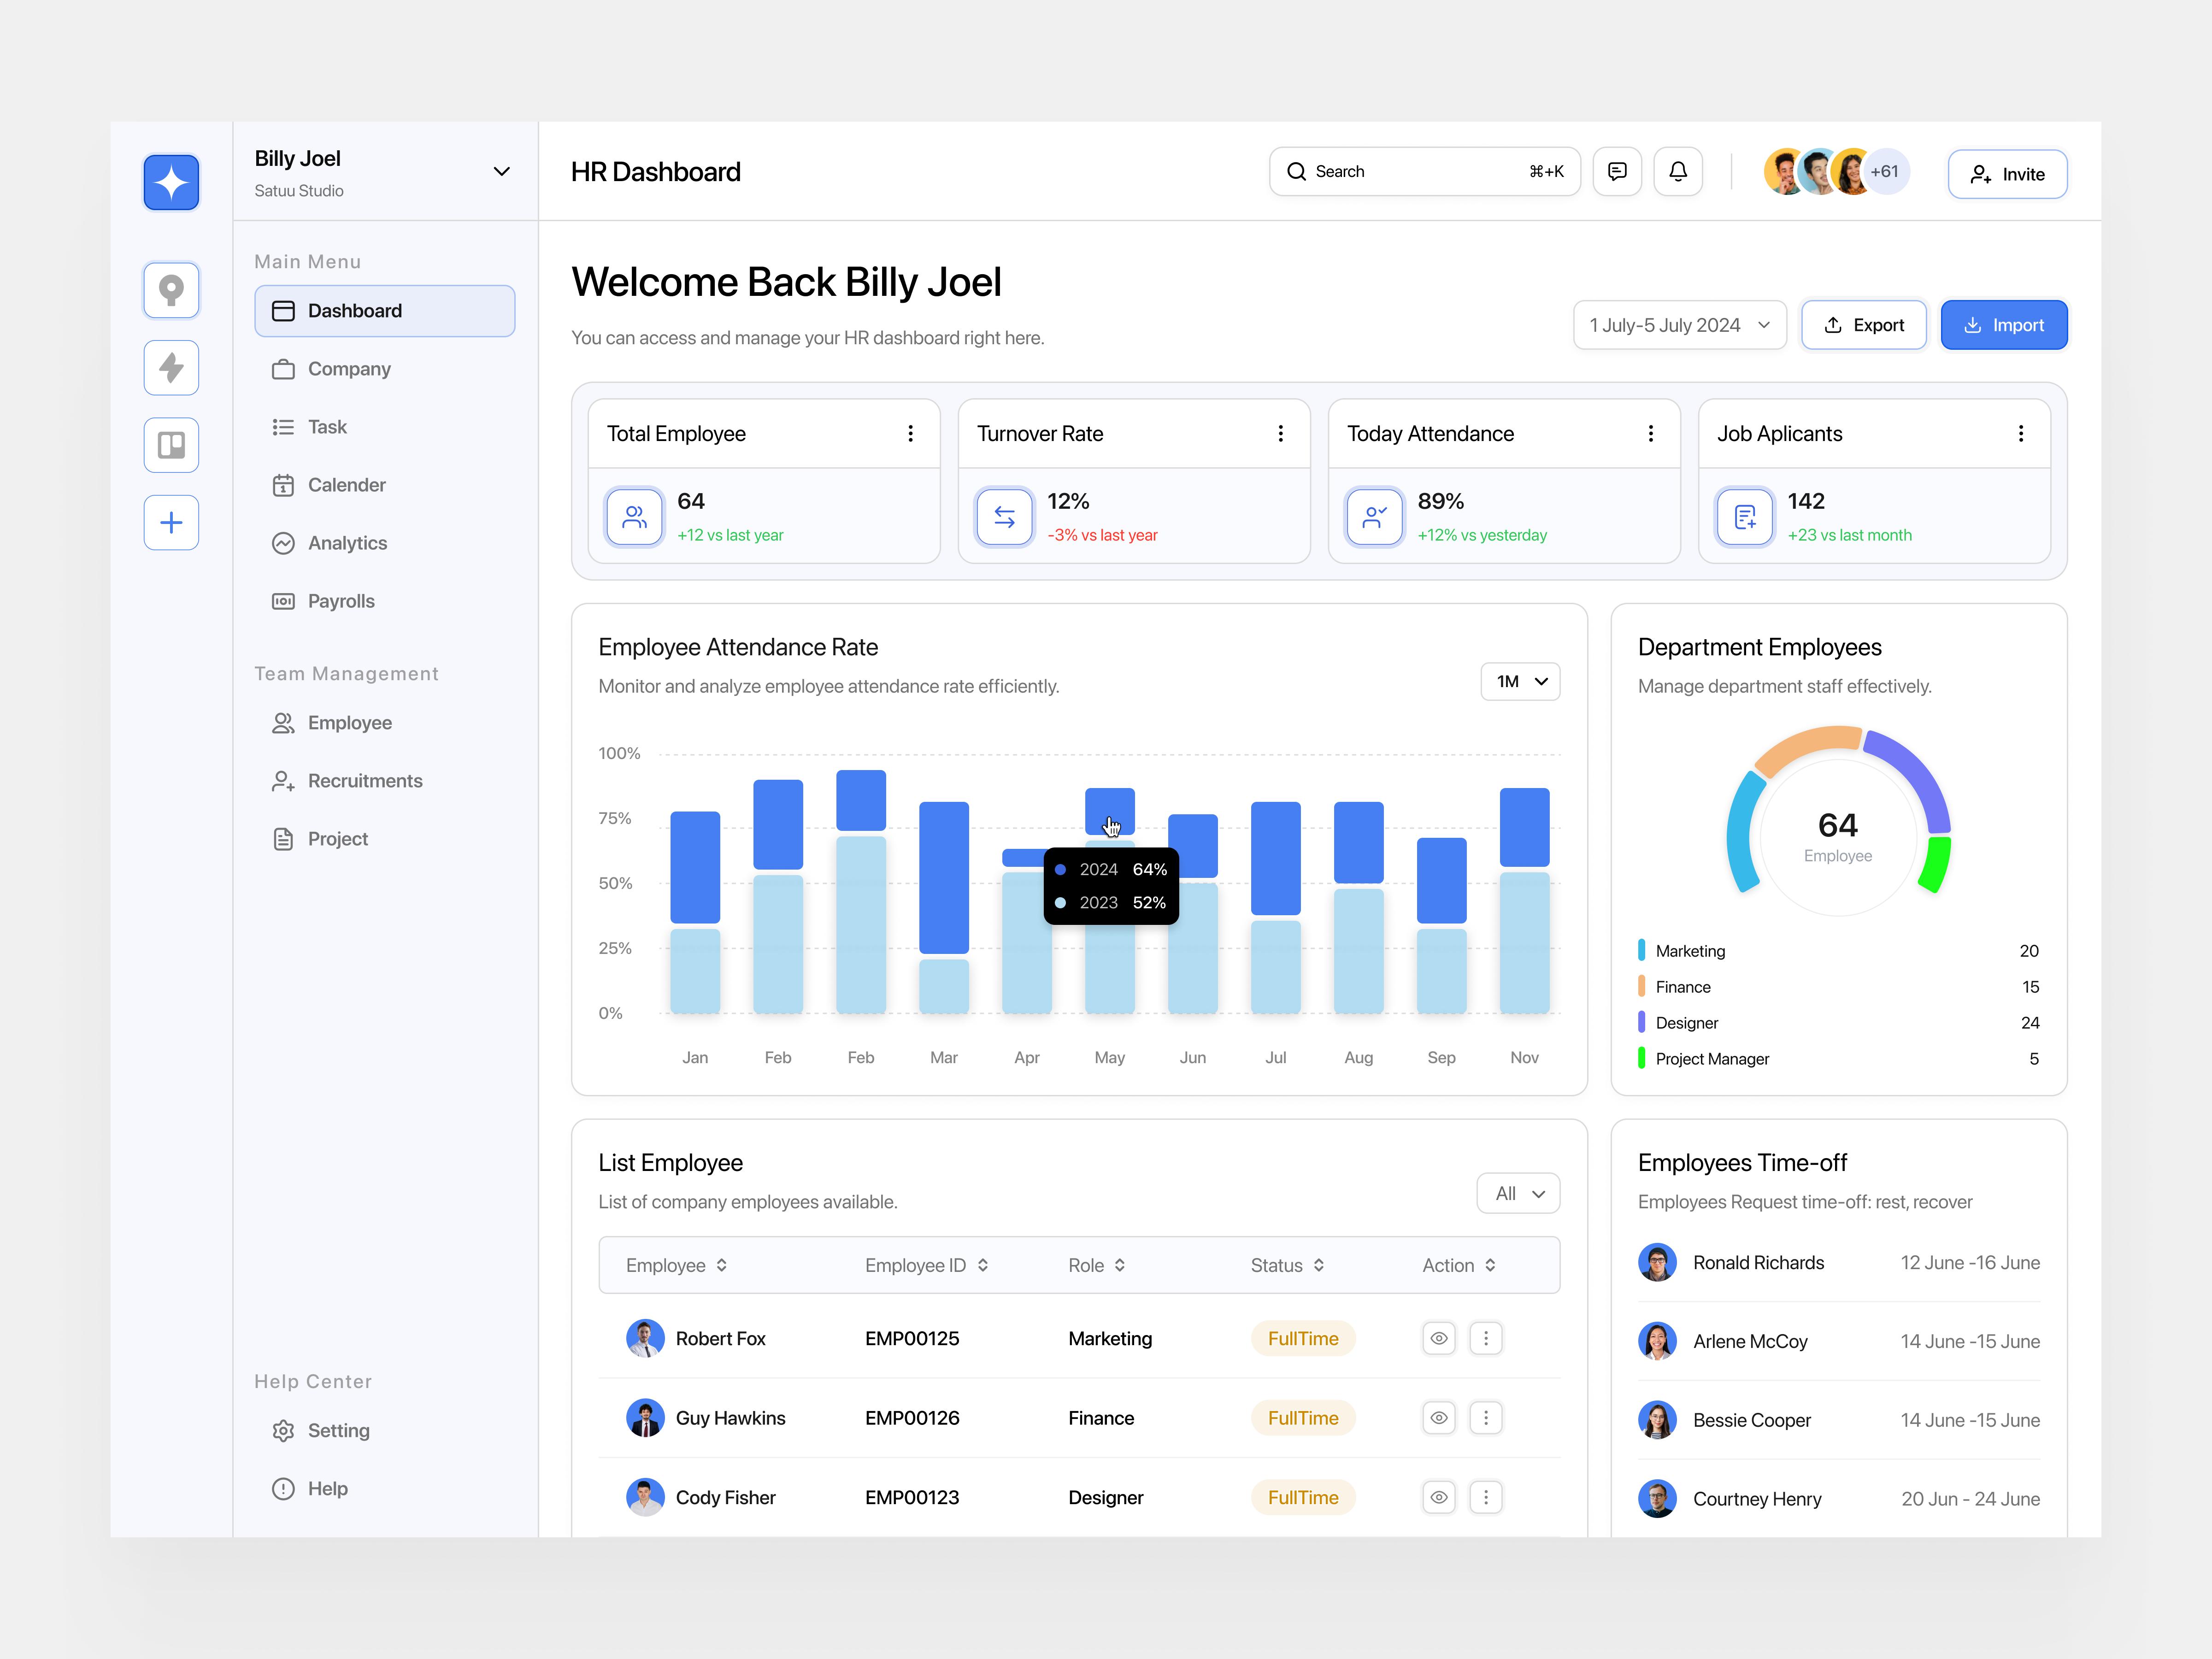
Task: Click the sparkle app logo icon
Action: coord(171,182)
